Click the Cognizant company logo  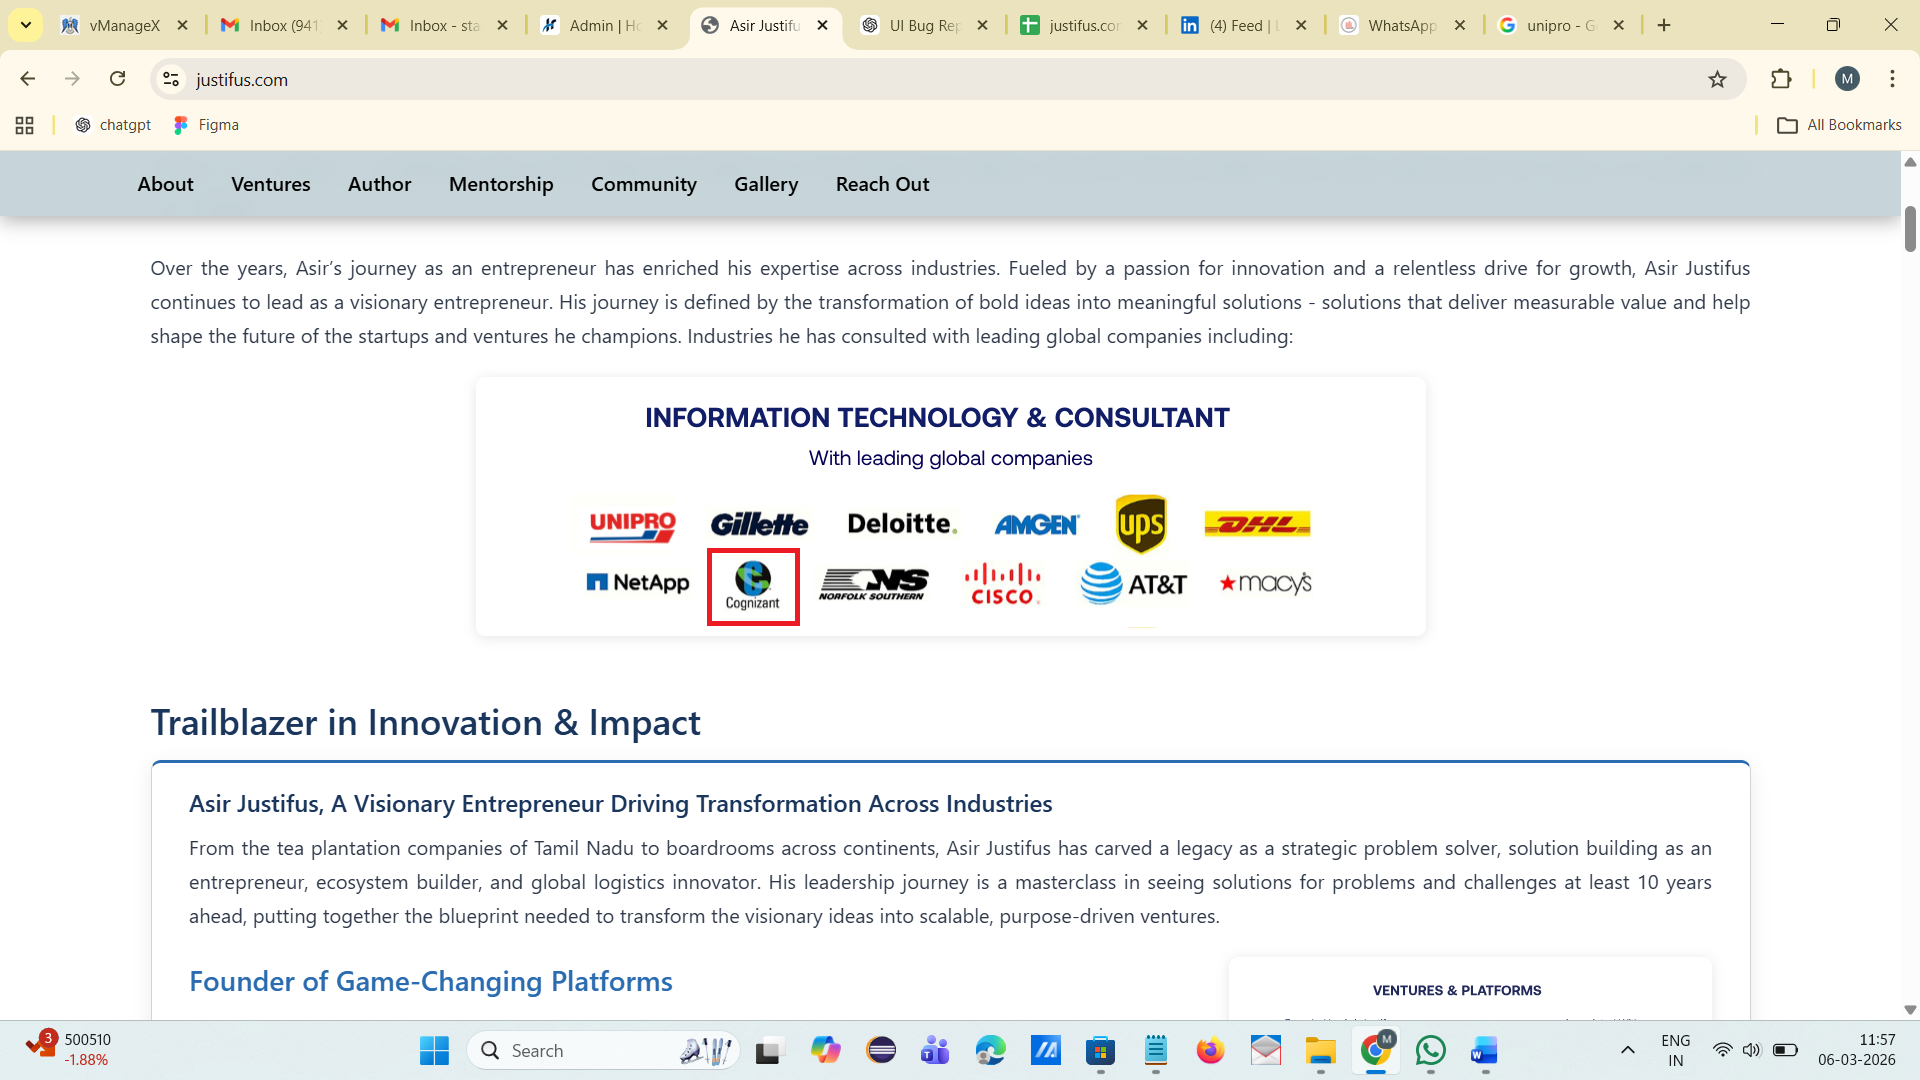click(x=752, y=586)
